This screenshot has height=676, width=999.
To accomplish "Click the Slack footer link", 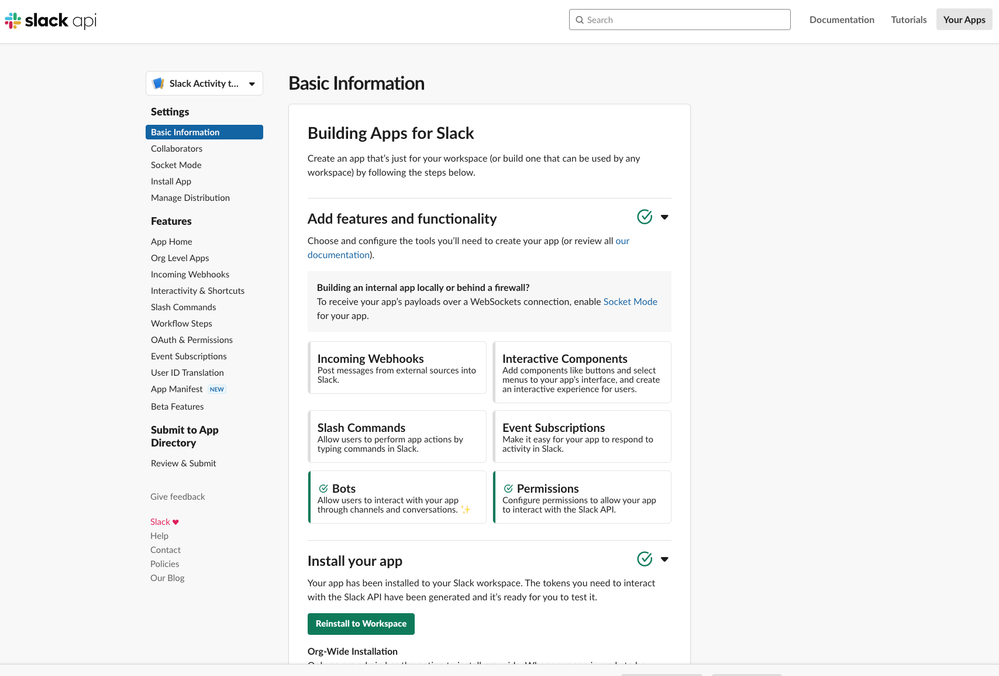I will [x=160, y=522].
